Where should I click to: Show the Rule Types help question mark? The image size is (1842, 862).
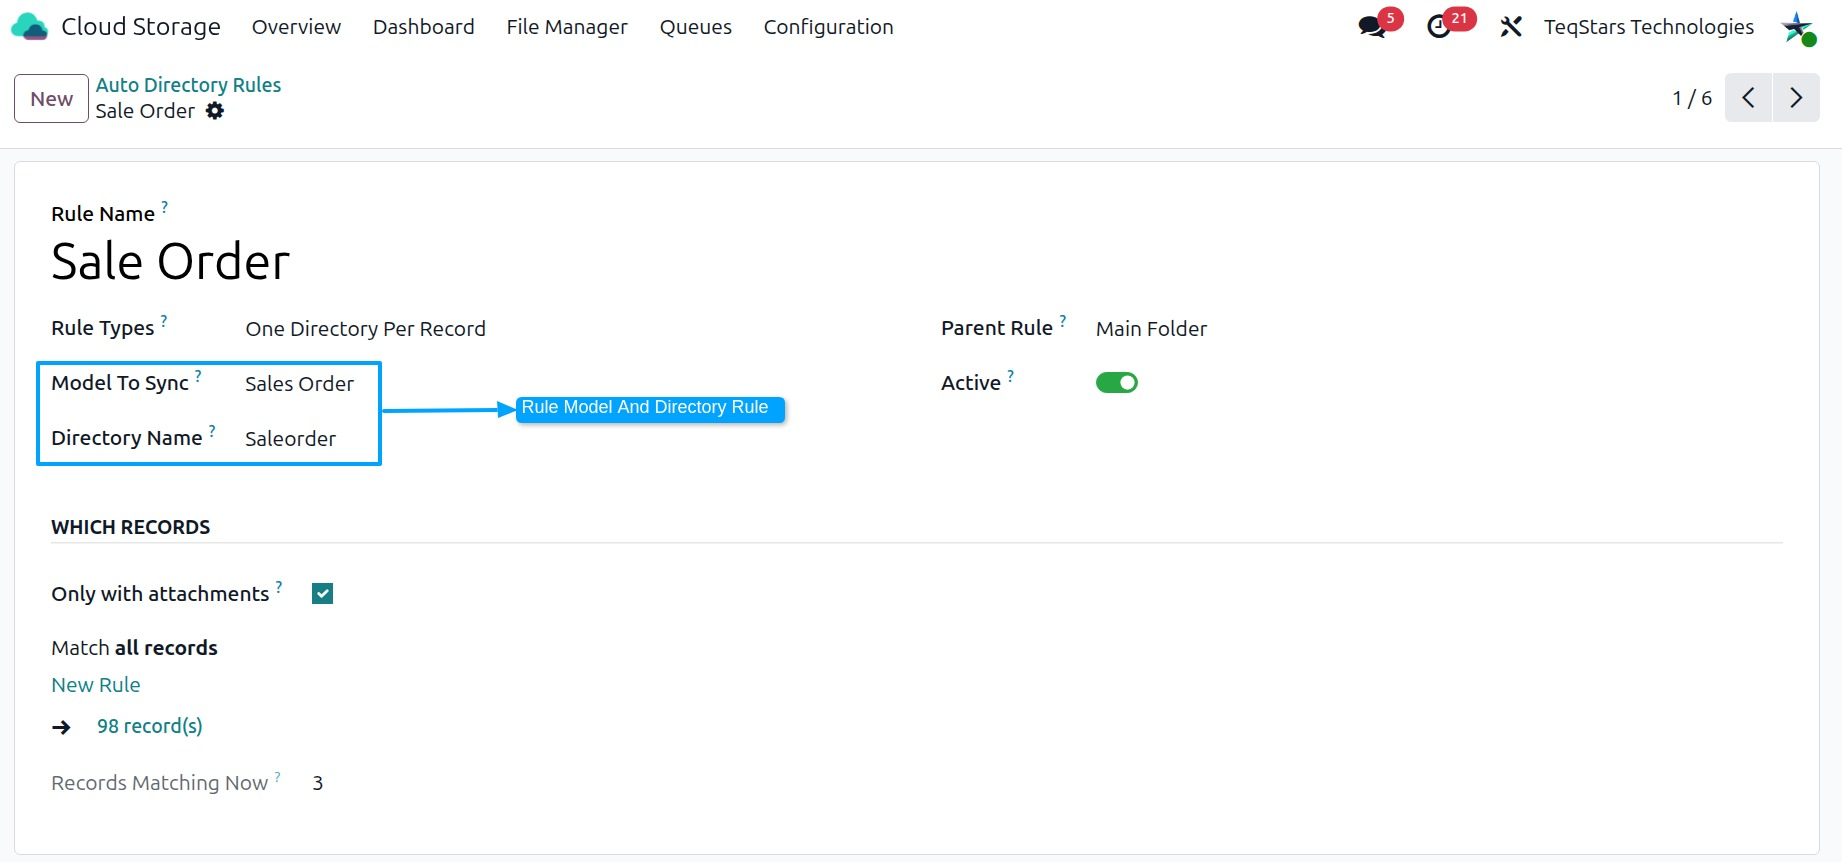164,321
